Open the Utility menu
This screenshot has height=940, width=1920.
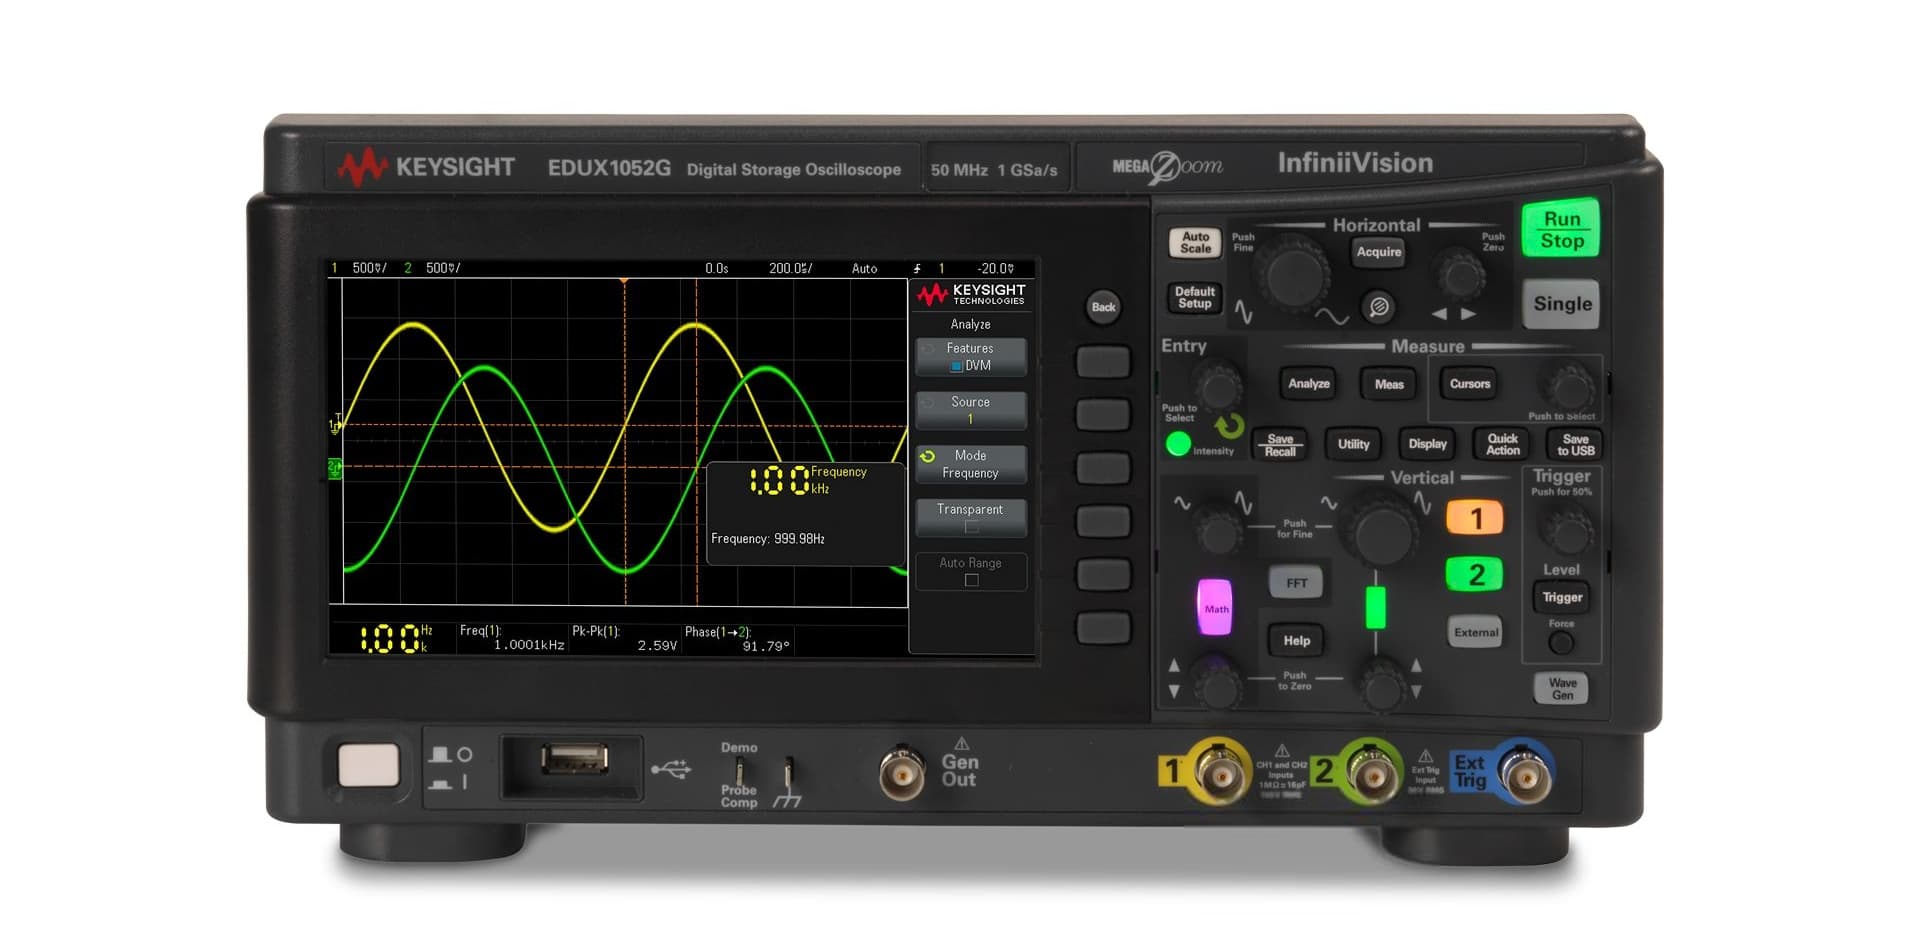click(x=1352, y=444)
